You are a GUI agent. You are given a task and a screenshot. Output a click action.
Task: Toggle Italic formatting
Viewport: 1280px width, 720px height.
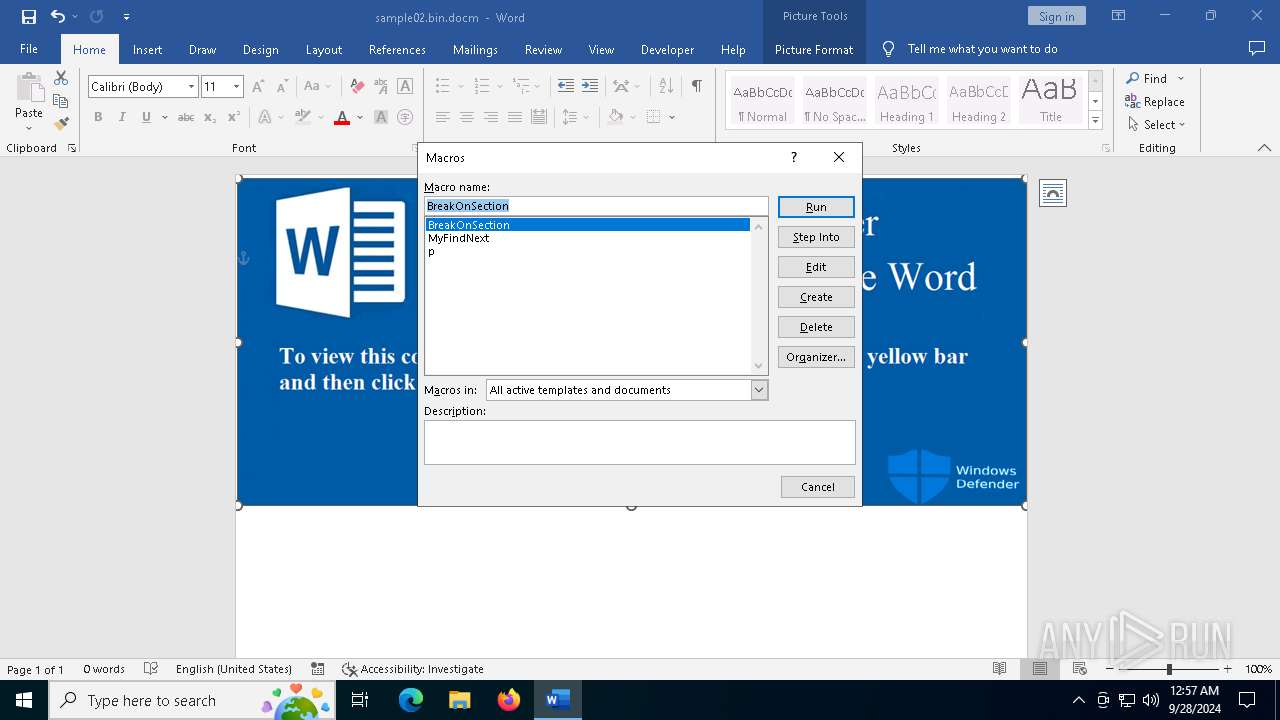click(x=122, y=117)
